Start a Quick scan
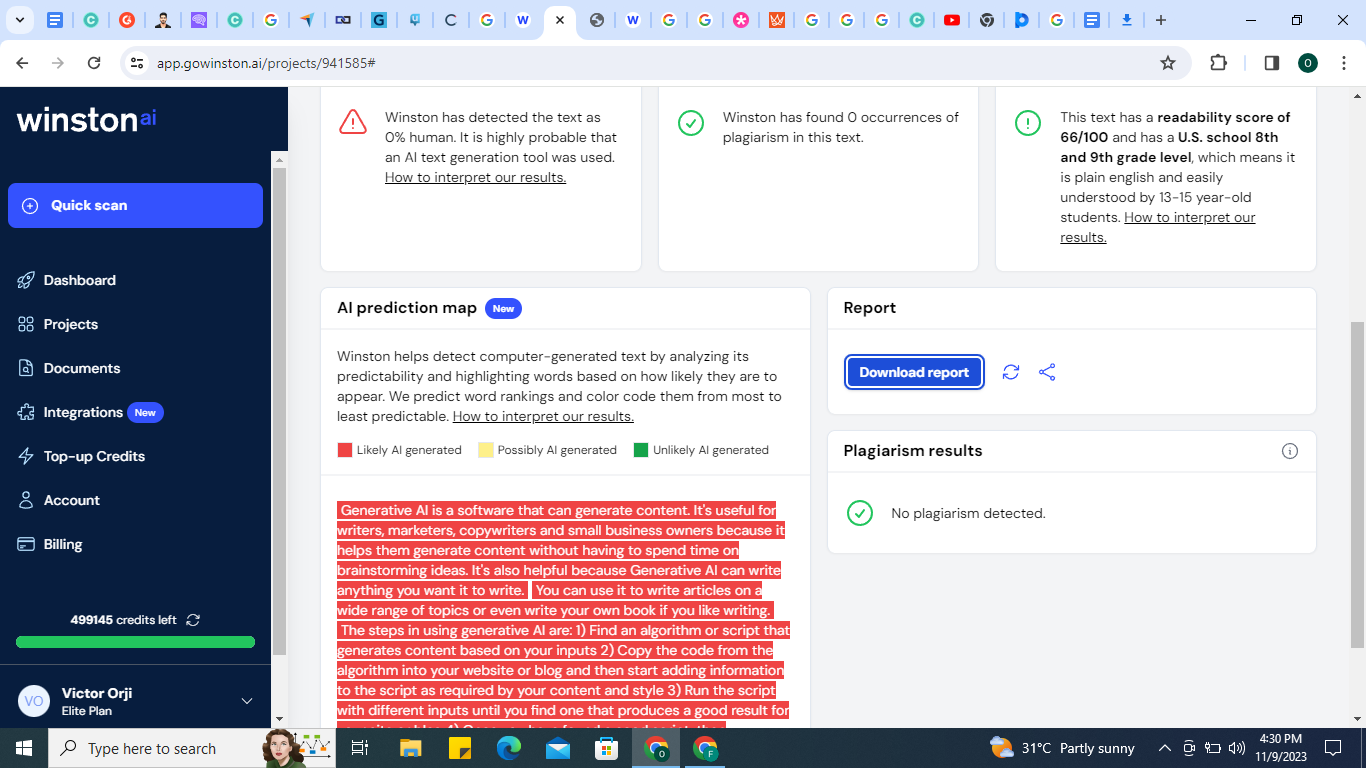This screenshot has width=1366, height=768. click(x=135, y=205)
